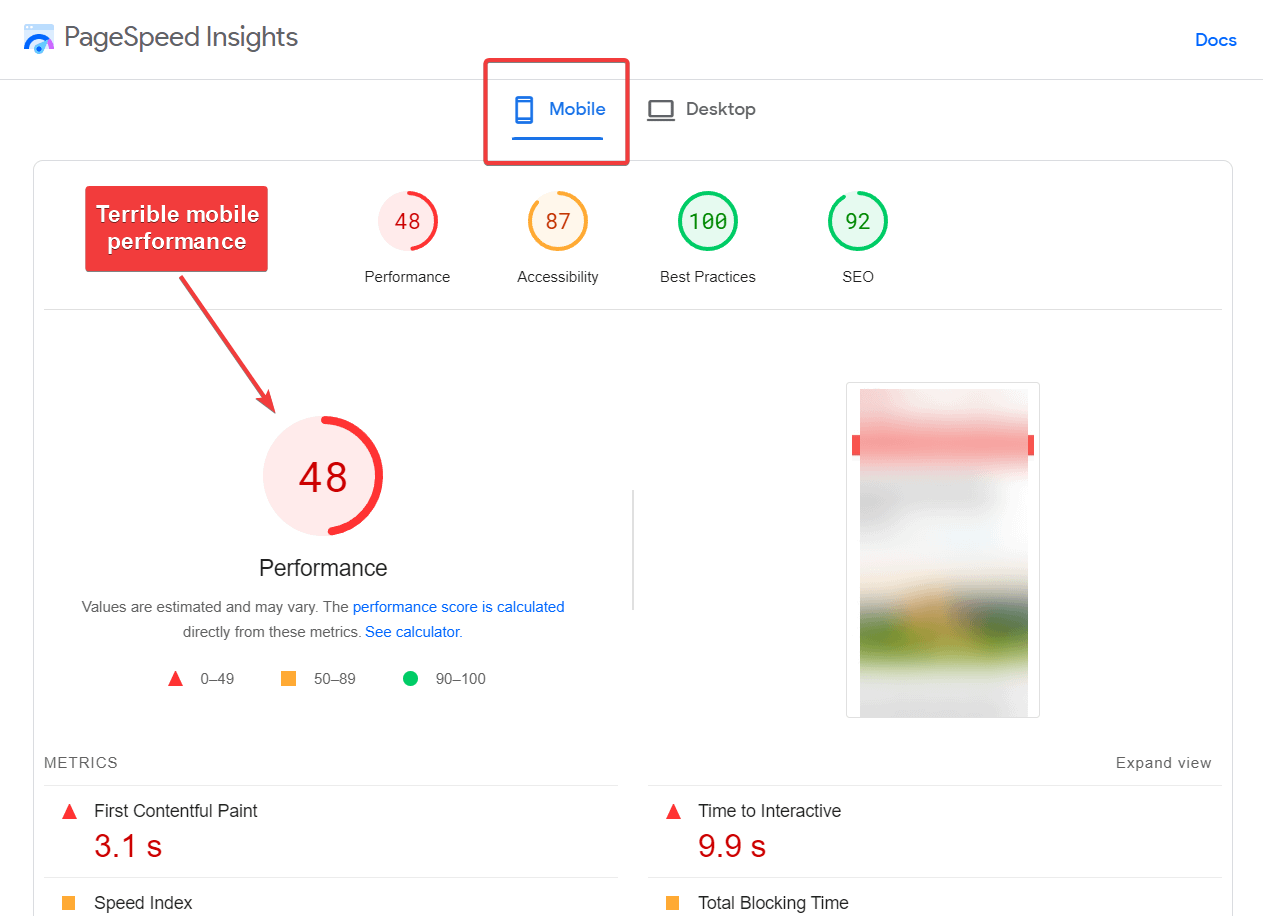1263x916 pixels.
Task: Select the 0–49 red legend marker
Action: (175, 678)
